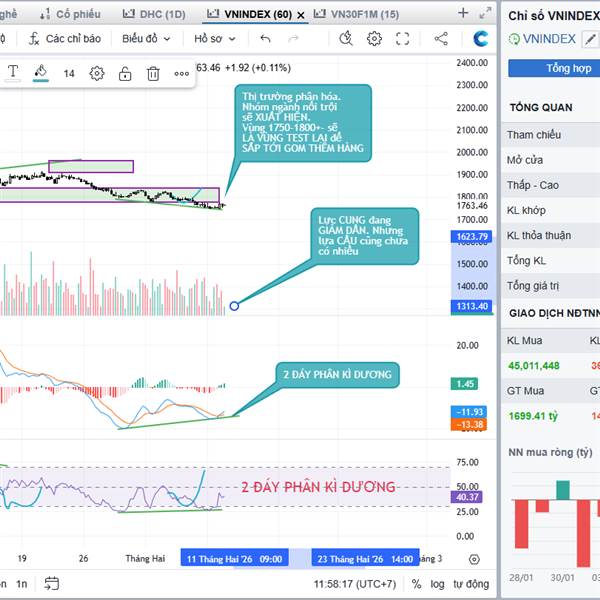Open chart settings gear in top toolbar
Screen dimensions: 600x600
tap(374, 39)
